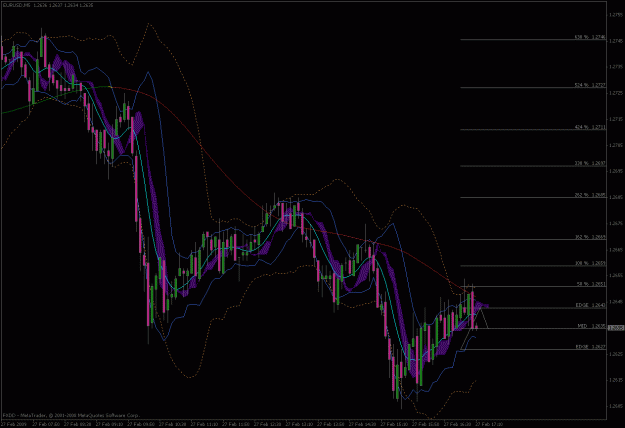The height and width of the screenshot is (428, 625).
Task: Click 1.2705 on the price scale
Action: coord(616,145)
